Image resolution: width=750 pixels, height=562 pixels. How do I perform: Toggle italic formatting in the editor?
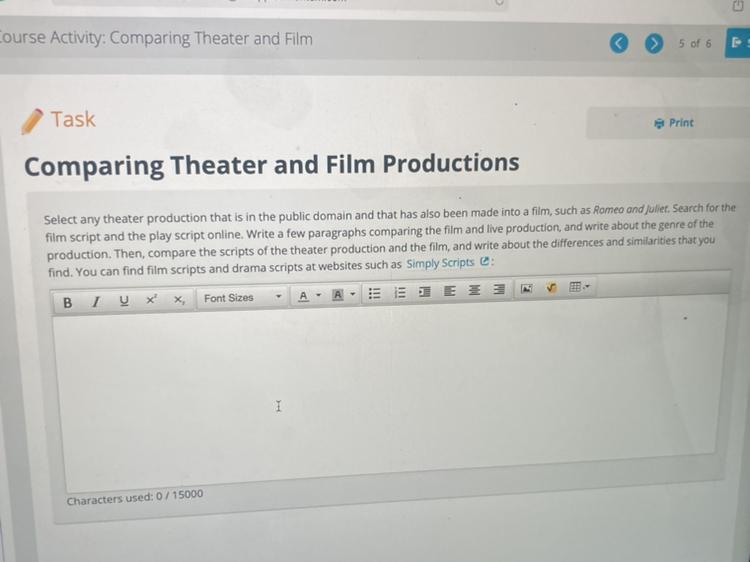96,302
